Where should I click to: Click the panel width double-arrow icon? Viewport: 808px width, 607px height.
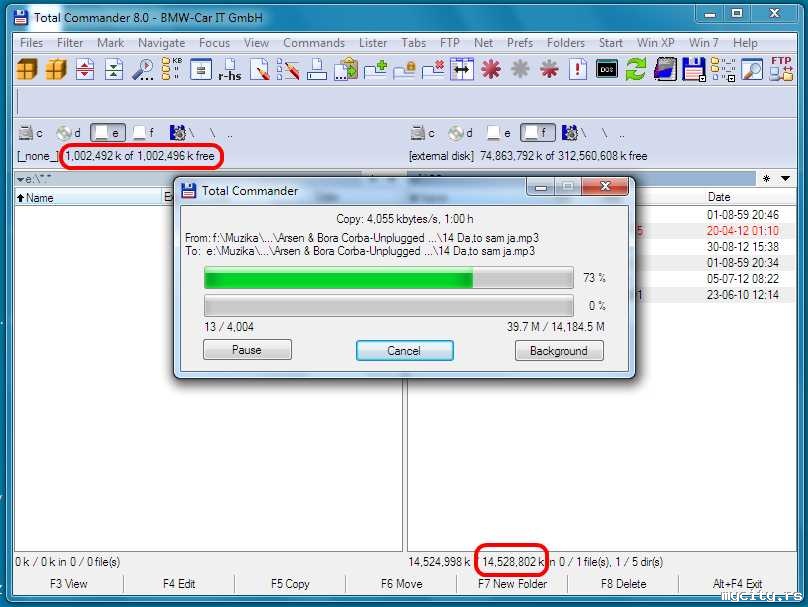tap(462, 69)
